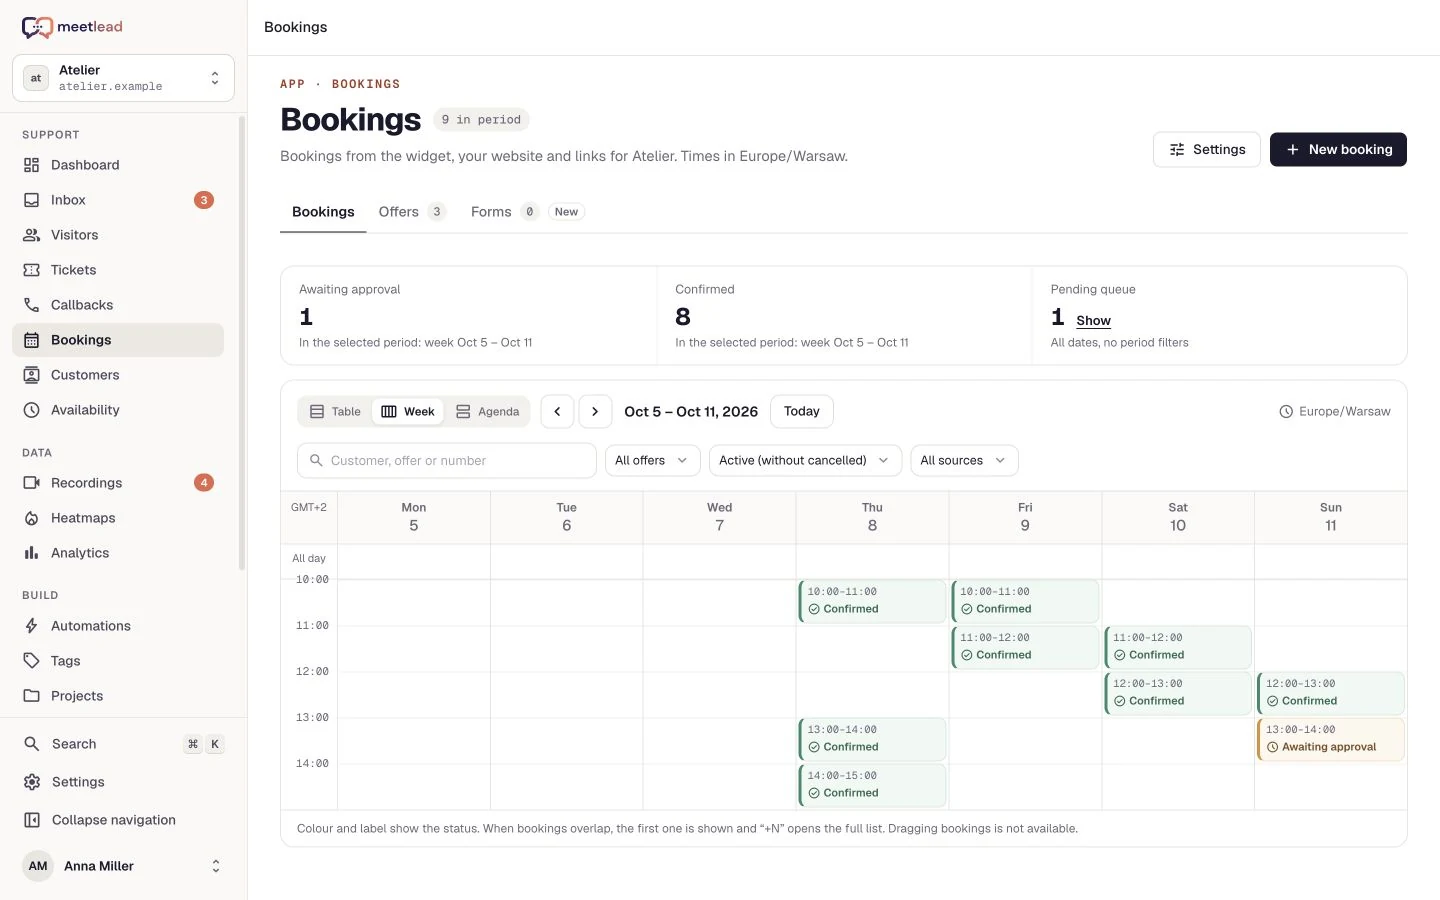The image size is (1440, 900).
Task: Open the Heatmaps flame icon
Action: coord(32,518)
